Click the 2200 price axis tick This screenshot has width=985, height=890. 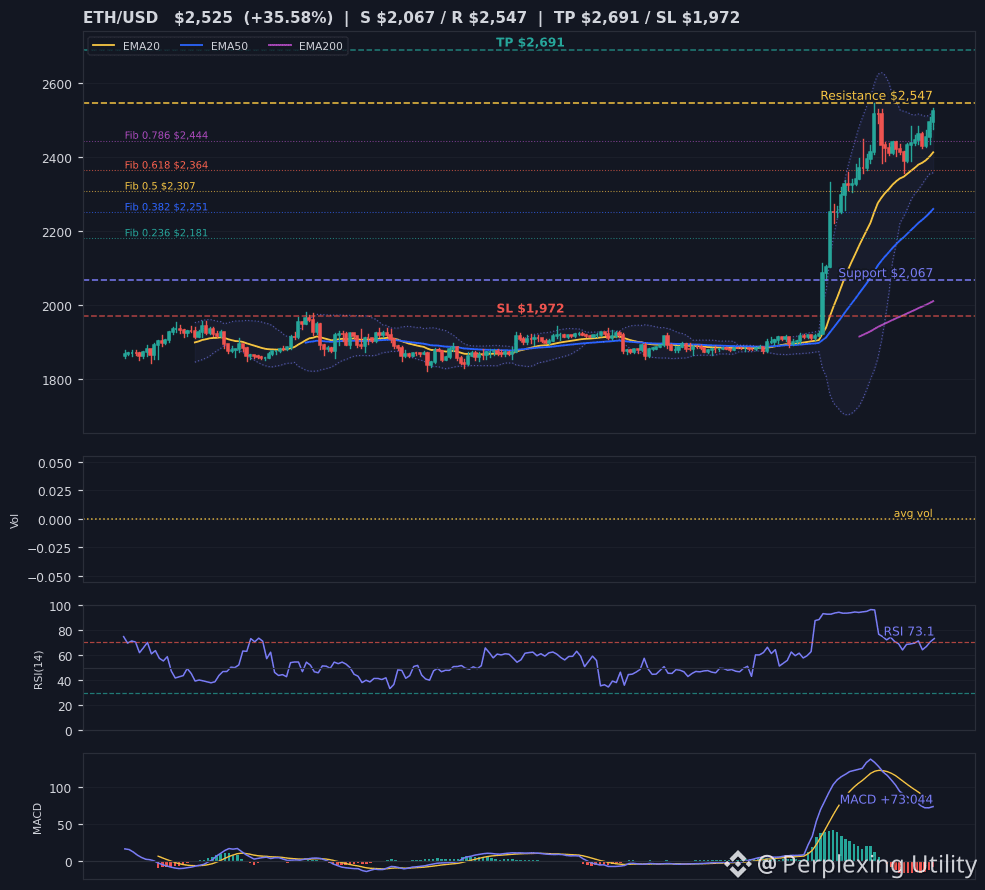pos(57,232)
